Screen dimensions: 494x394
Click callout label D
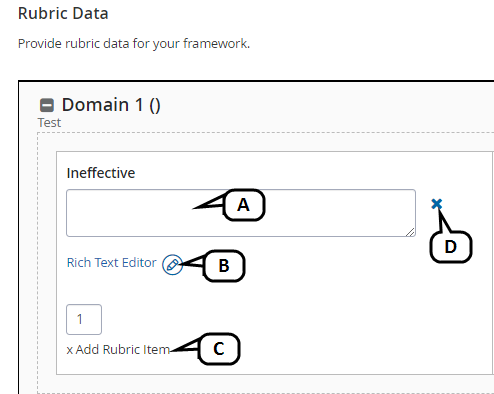(451, 247)
